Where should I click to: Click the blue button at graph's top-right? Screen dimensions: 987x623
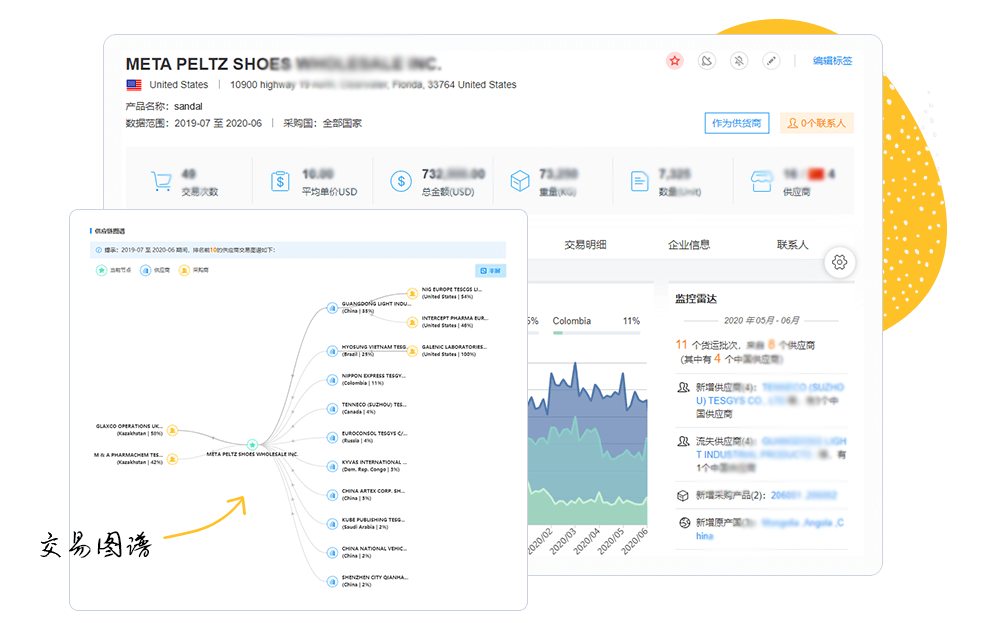click(490, 270)
